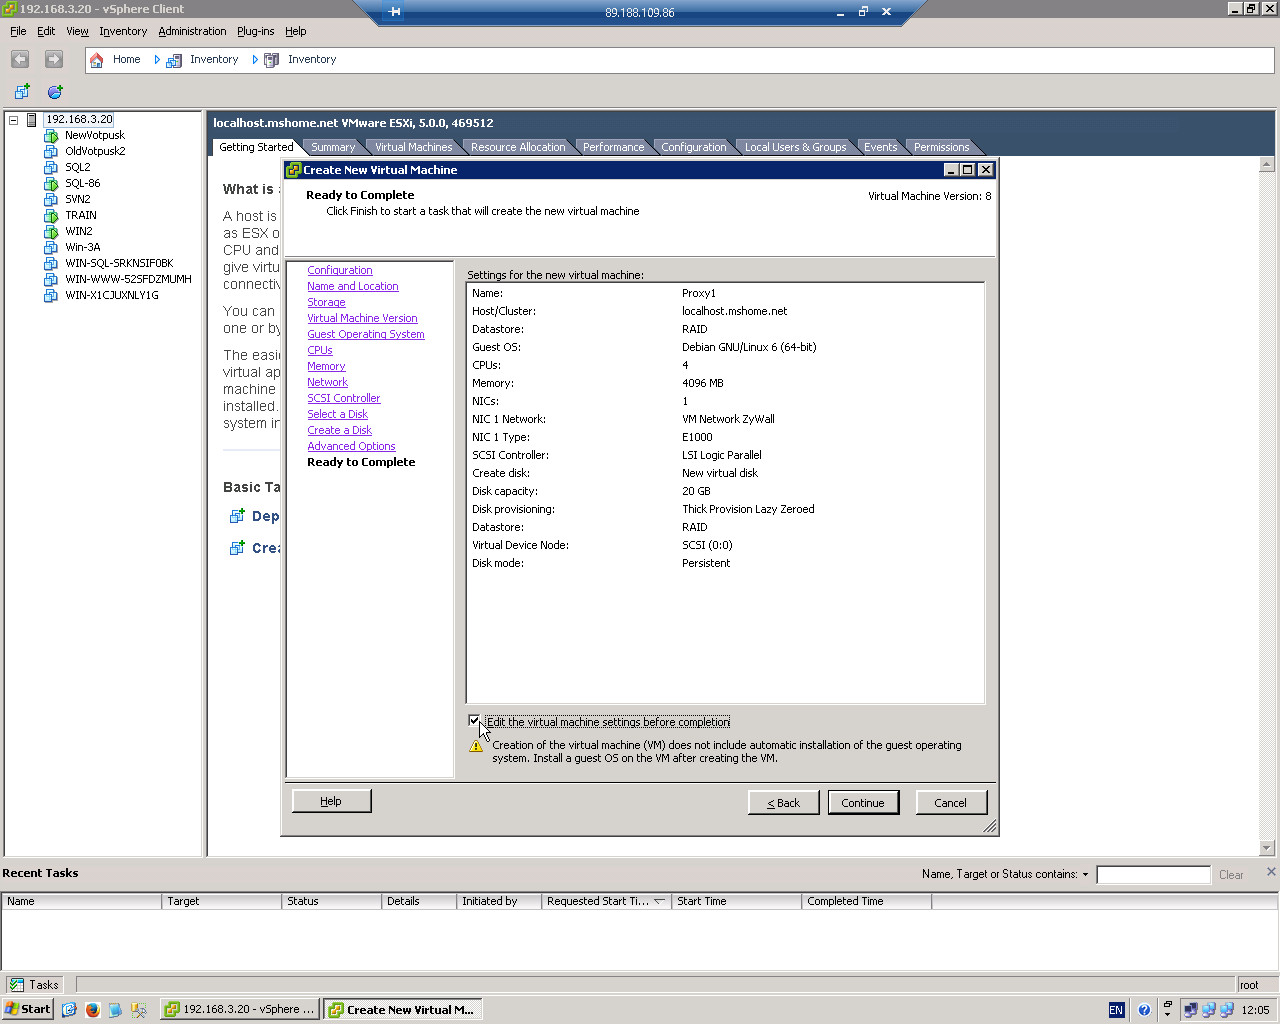Click the icon beside 'Dep' under Basic Tasks
The image size is (1280, 1024).
(237, 516)
